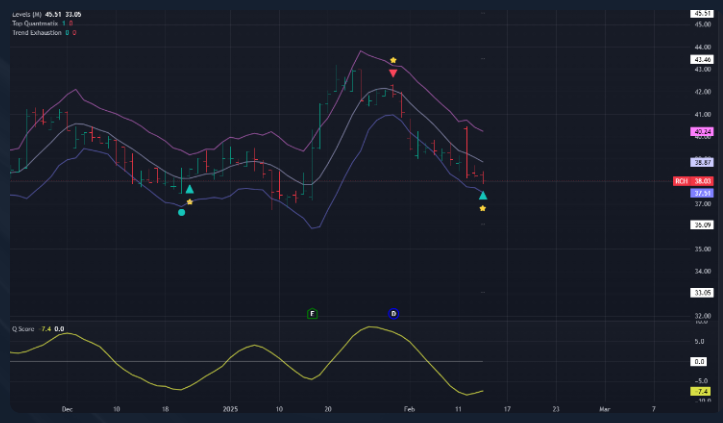Click the Mar label on the time axis

pos(604,409)
